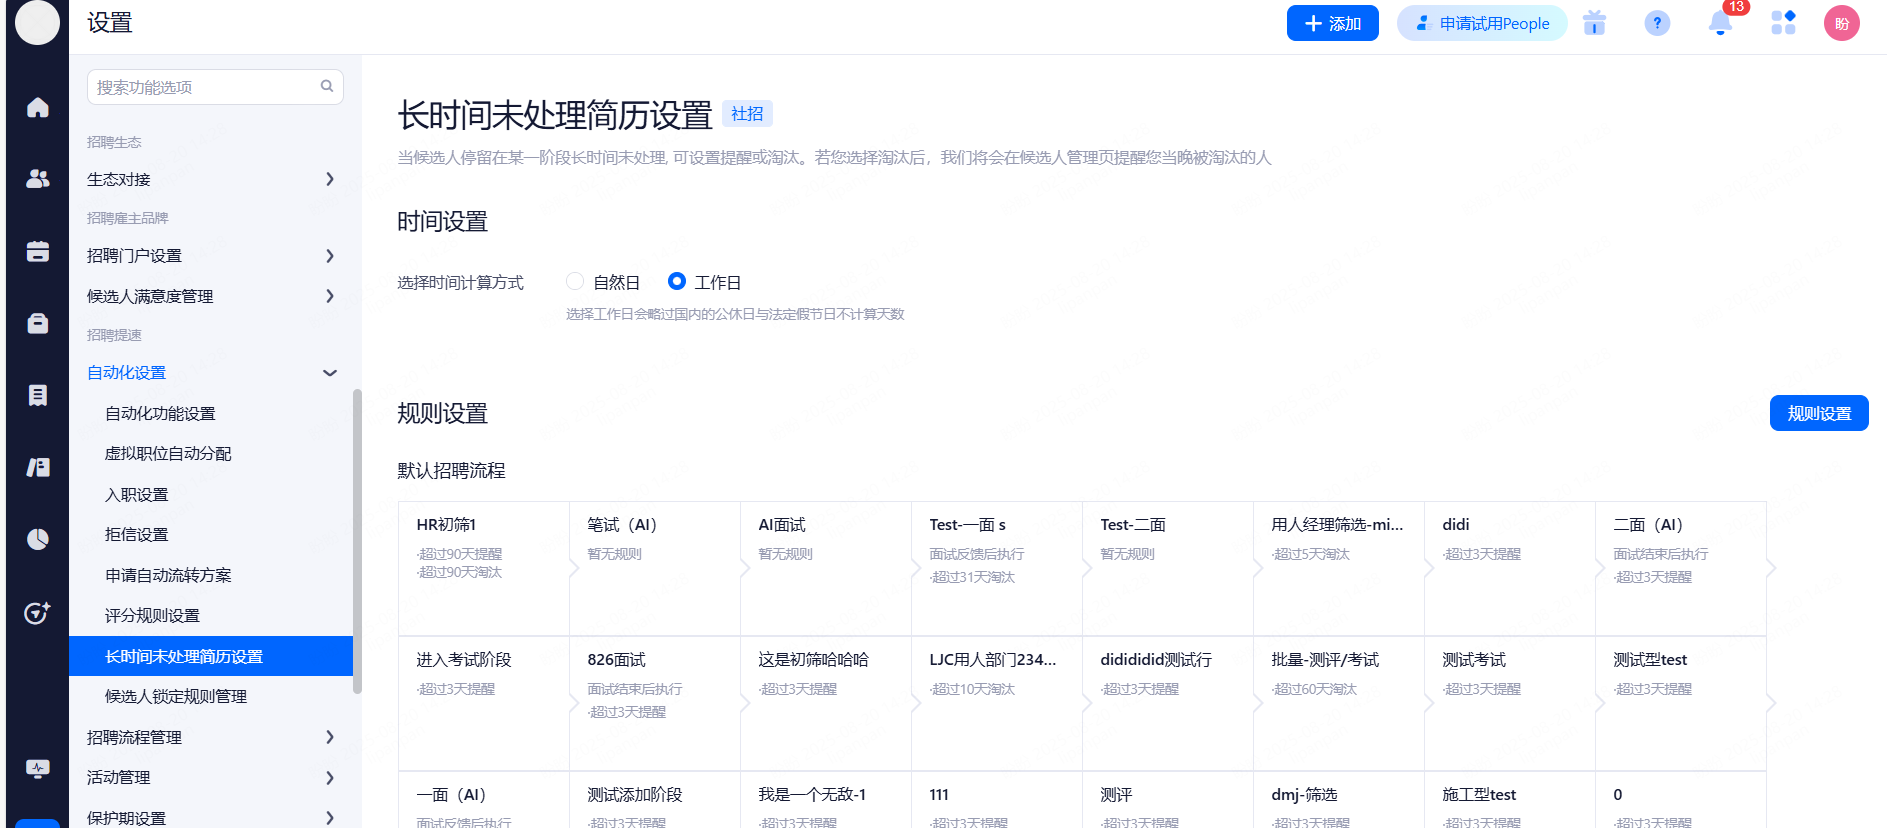The height and width of the screenshot is (828, 1887).
Task: Click the sidebar menu vertical scrollbar
Action: (357, 540)
